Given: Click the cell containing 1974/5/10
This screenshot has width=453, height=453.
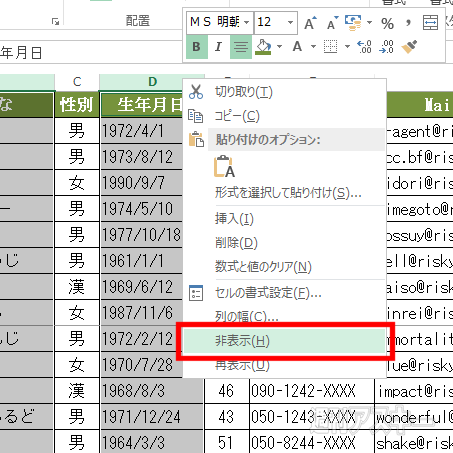Looking at the screenshot, I should click(142, 209).
